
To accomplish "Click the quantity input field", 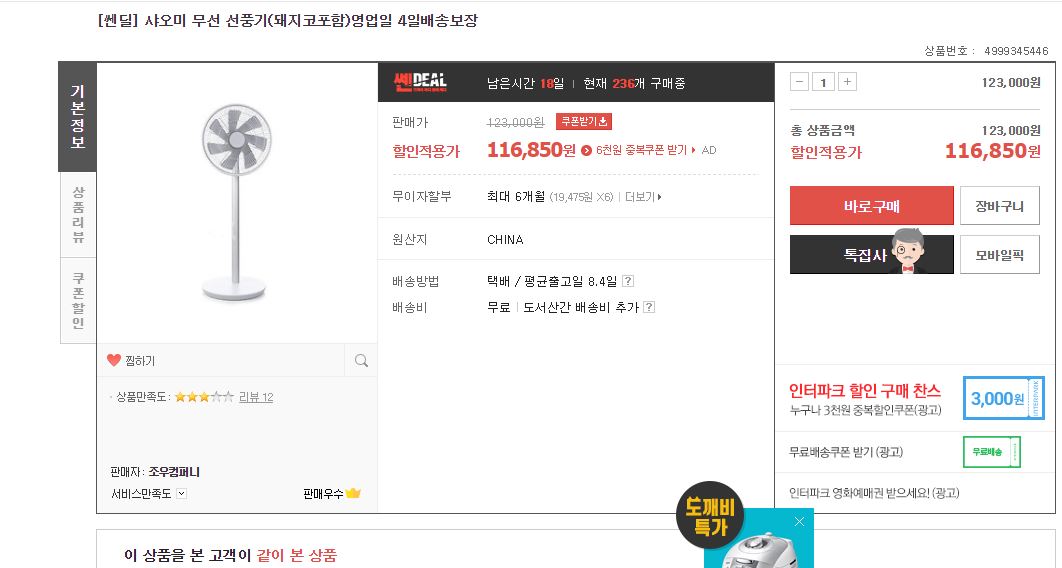I will (x=823, y=82).
